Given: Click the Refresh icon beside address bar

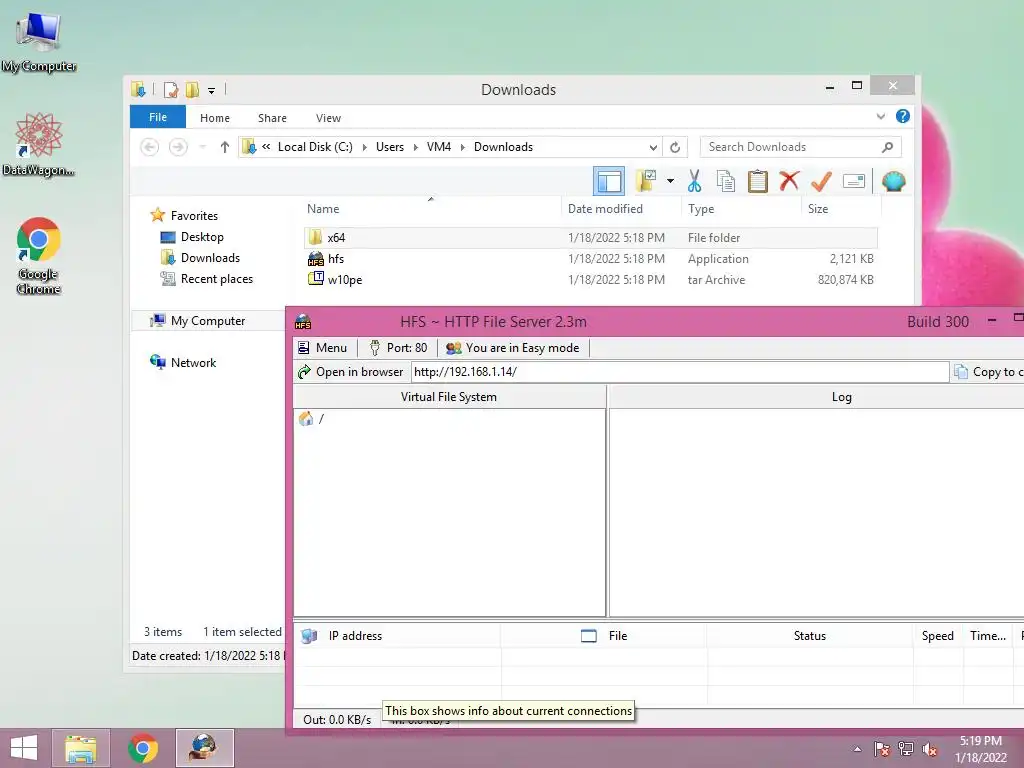Looking at the screenshot, I should coord(675,147).
